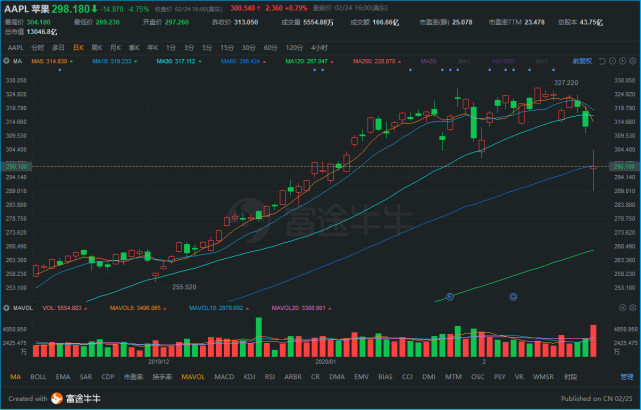The width and height of the screenshot is (641, 410).
Task: Click the undo arrow icon beside 前复权
Action: [x=602, y=61]
